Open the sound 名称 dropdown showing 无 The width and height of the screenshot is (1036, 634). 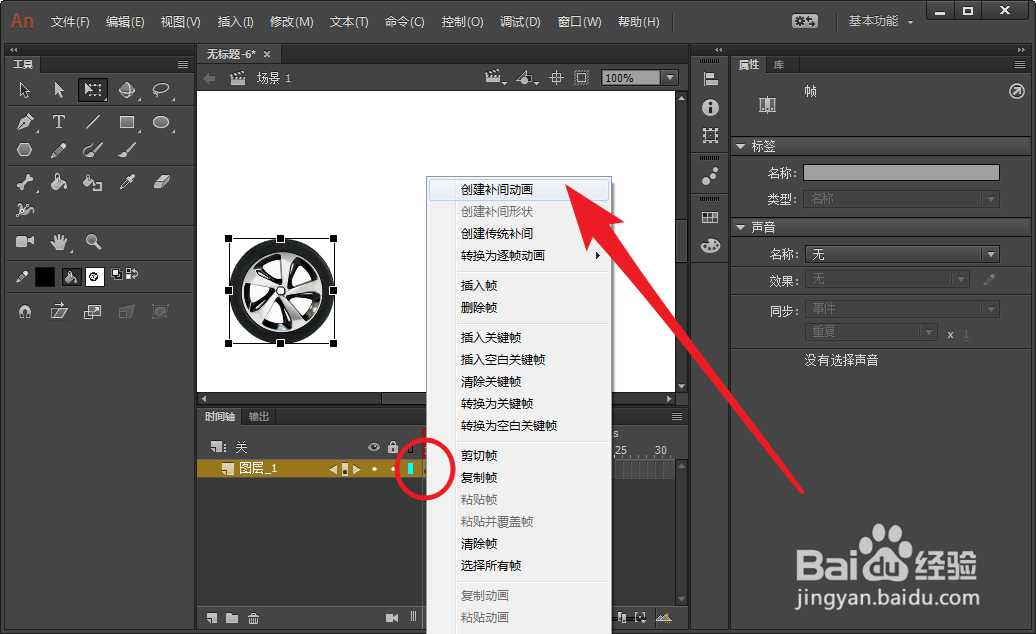901,254
